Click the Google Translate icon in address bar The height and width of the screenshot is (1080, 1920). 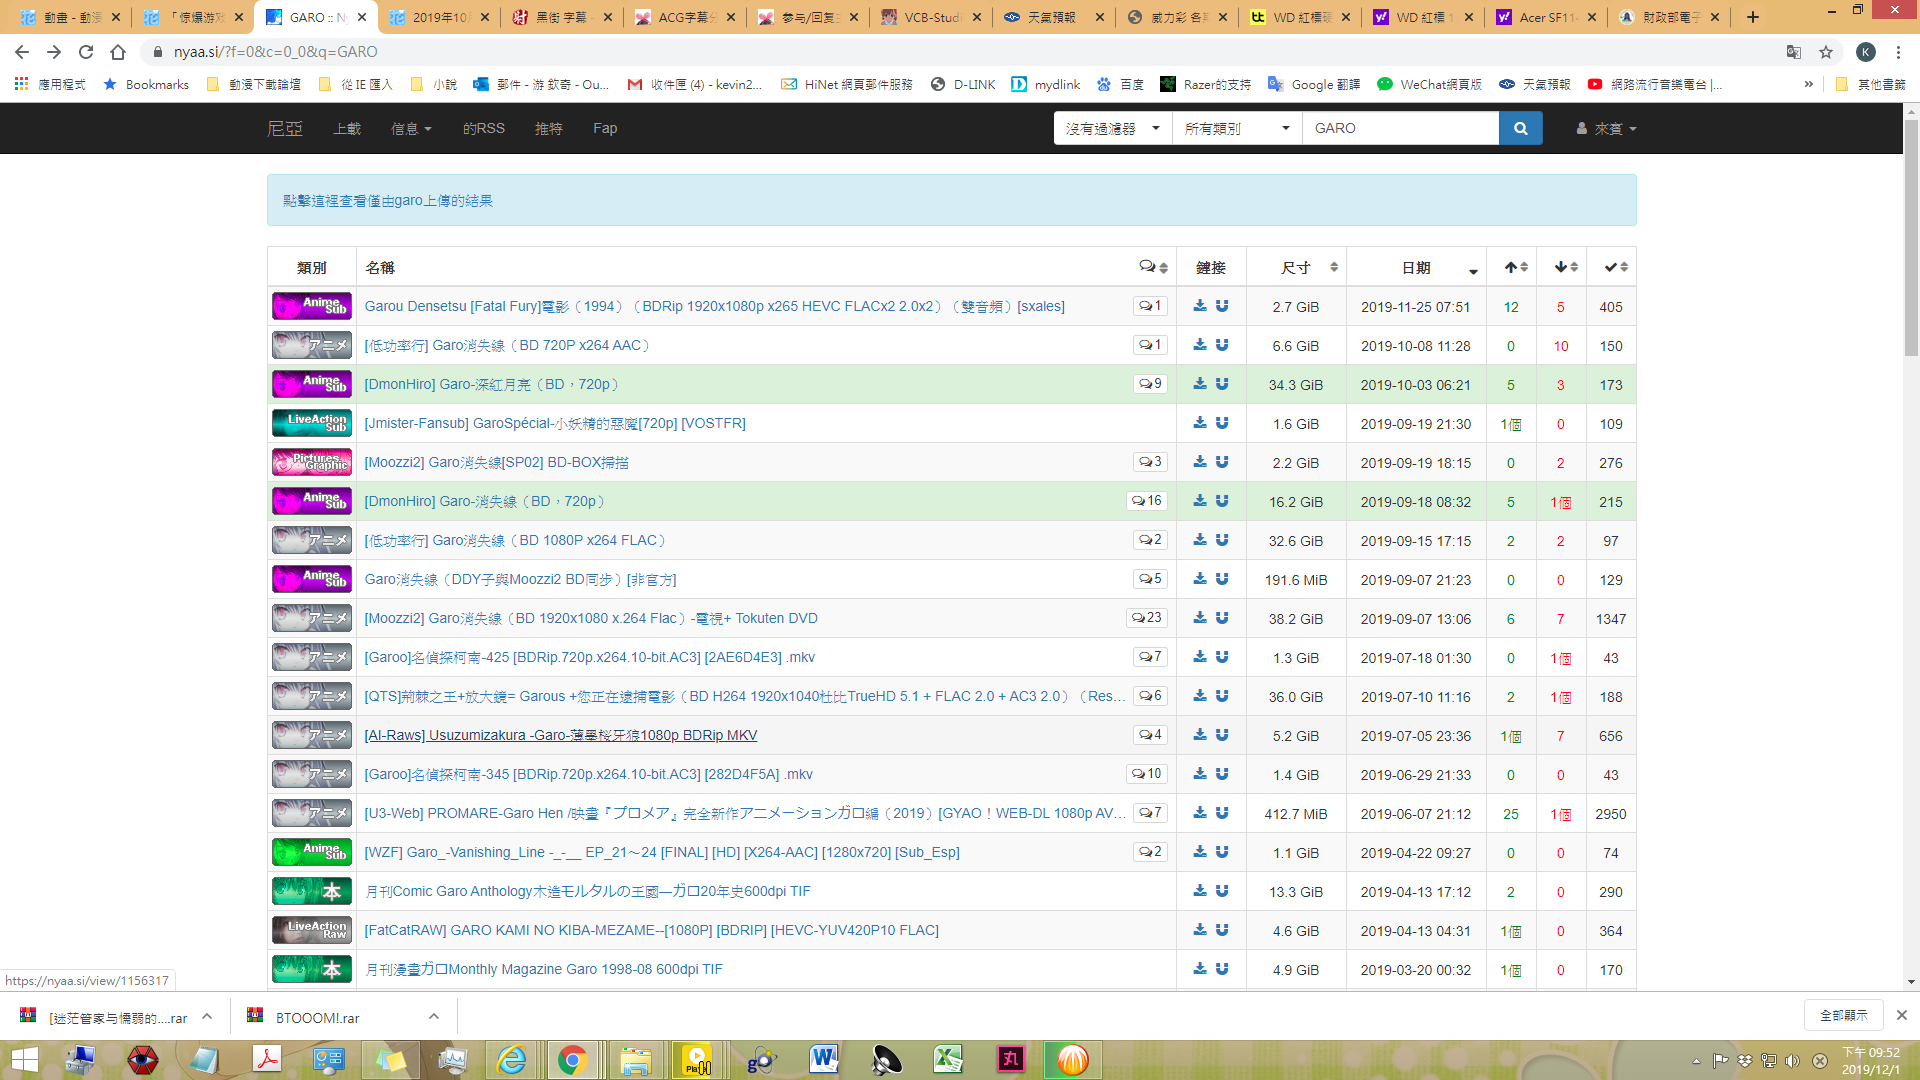tap(1794, 52)
